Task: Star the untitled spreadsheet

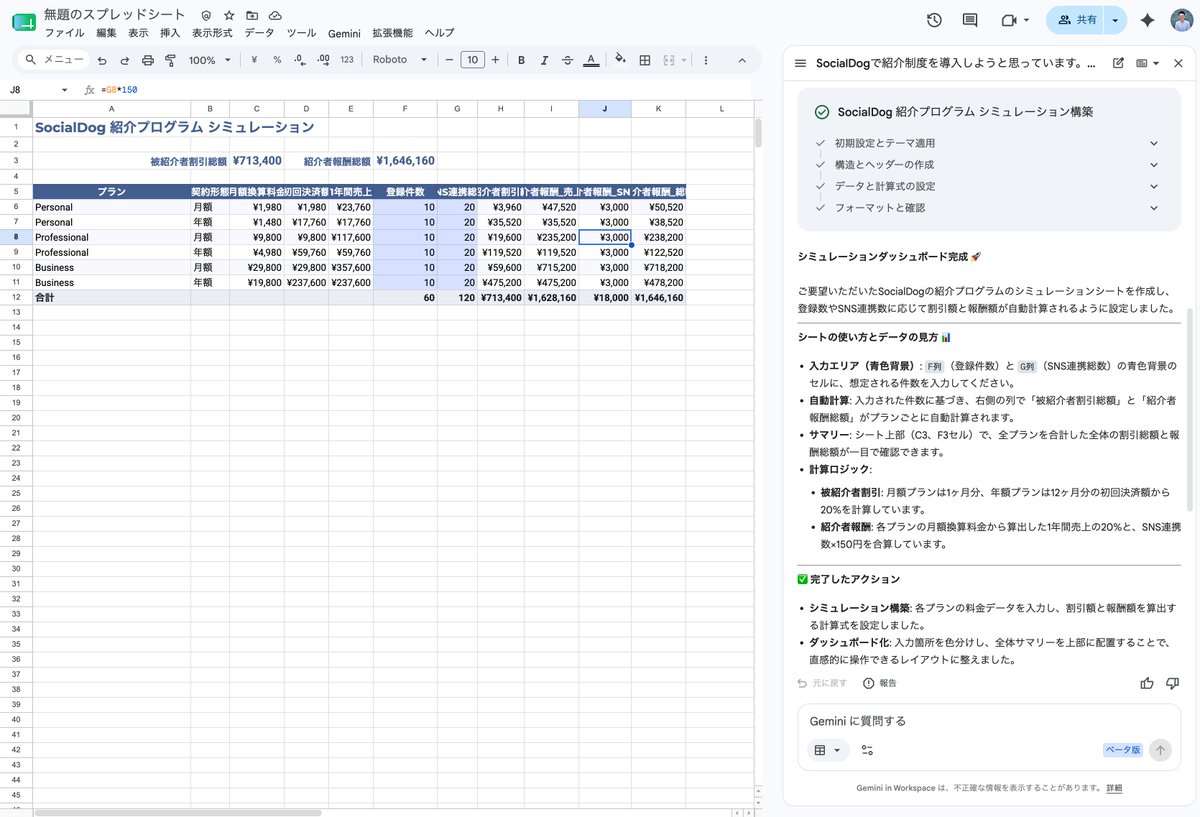Action: (x=229, y=16)
